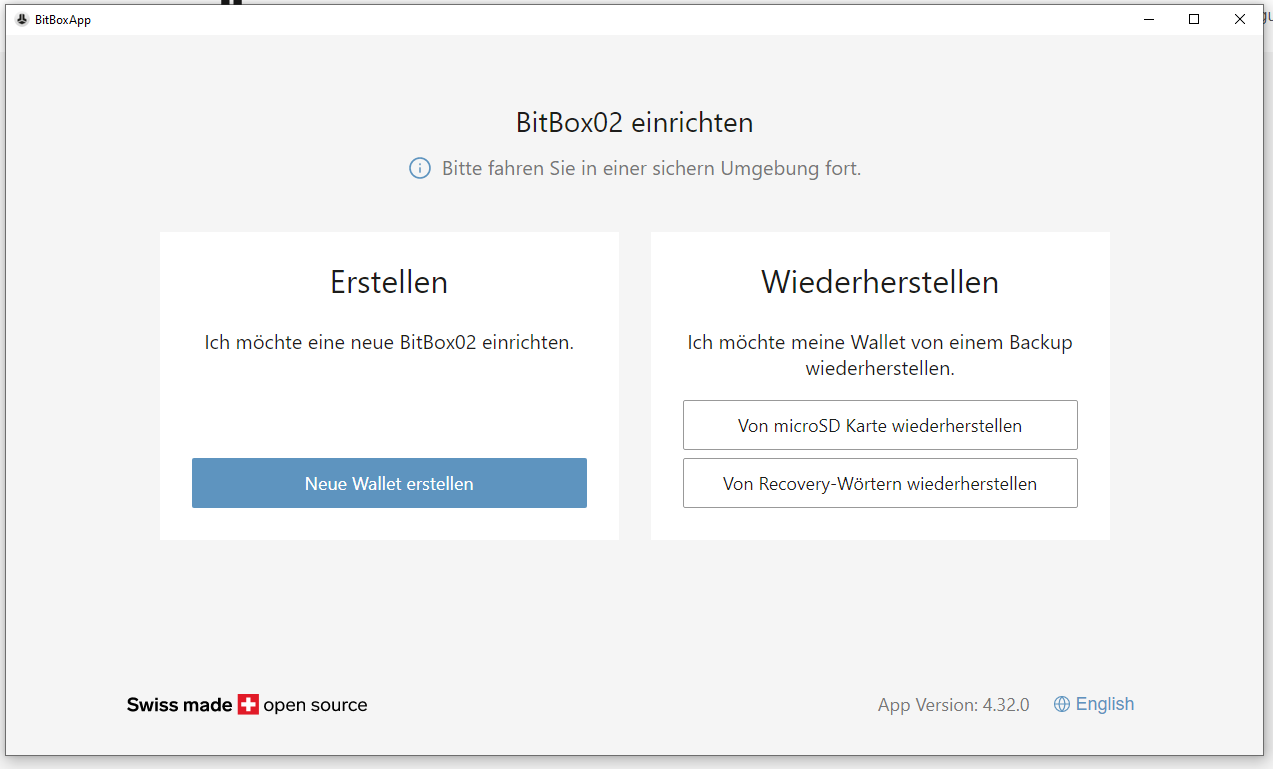
Task: Click the 'Swiss made' footer text
Action: point(179,705)
